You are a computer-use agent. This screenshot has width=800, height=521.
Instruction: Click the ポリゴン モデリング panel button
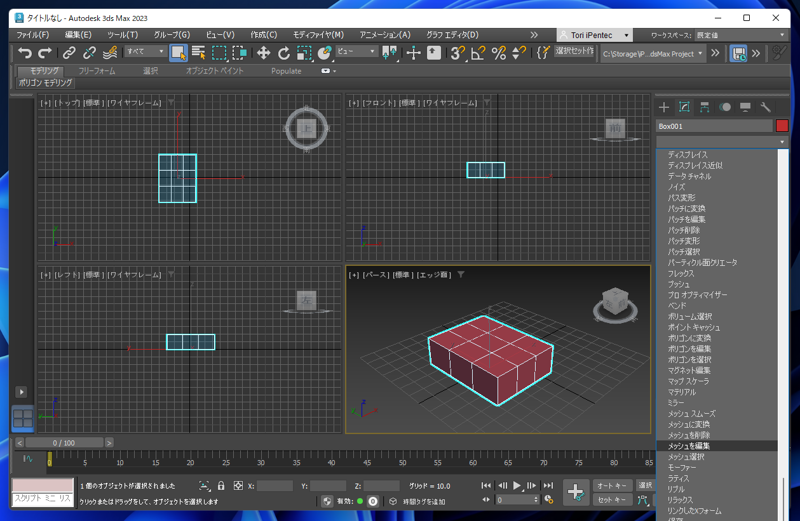click(x=45, y=83)
